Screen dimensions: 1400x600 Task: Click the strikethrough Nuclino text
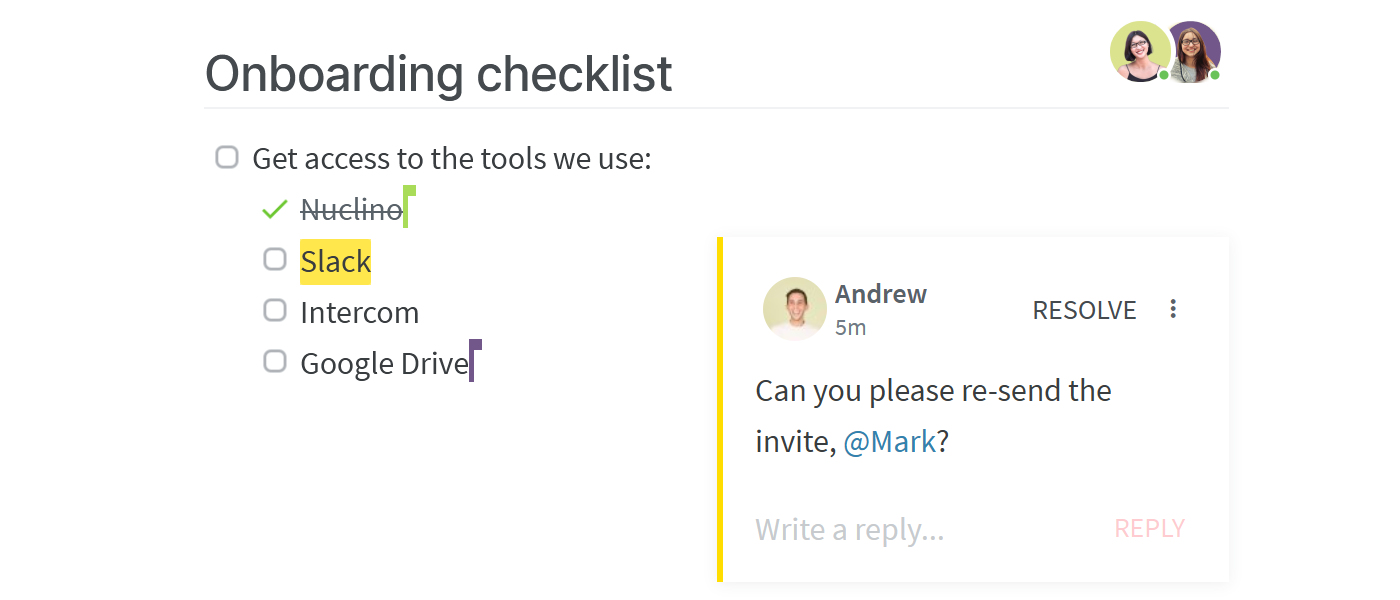(x=351, y=210)
